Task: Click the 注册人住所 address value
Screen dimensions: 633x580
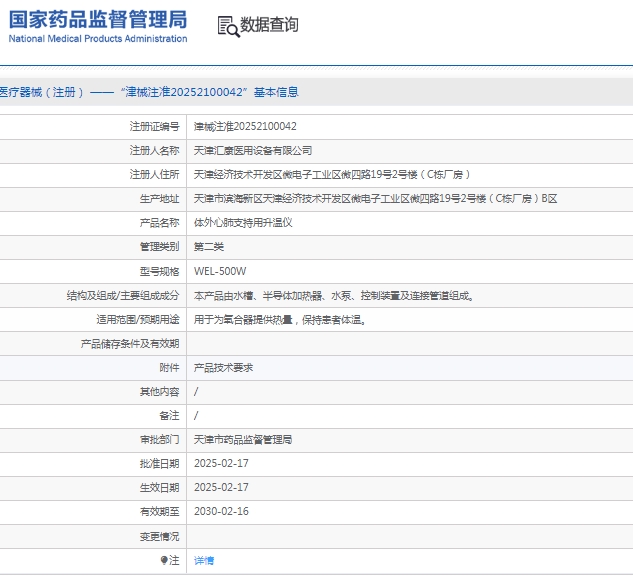Action: (x=332, y=174)
